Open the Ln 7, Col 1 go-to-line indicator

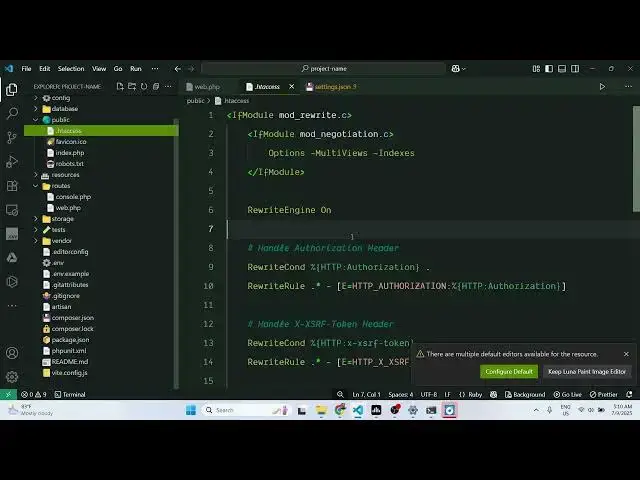366,394
